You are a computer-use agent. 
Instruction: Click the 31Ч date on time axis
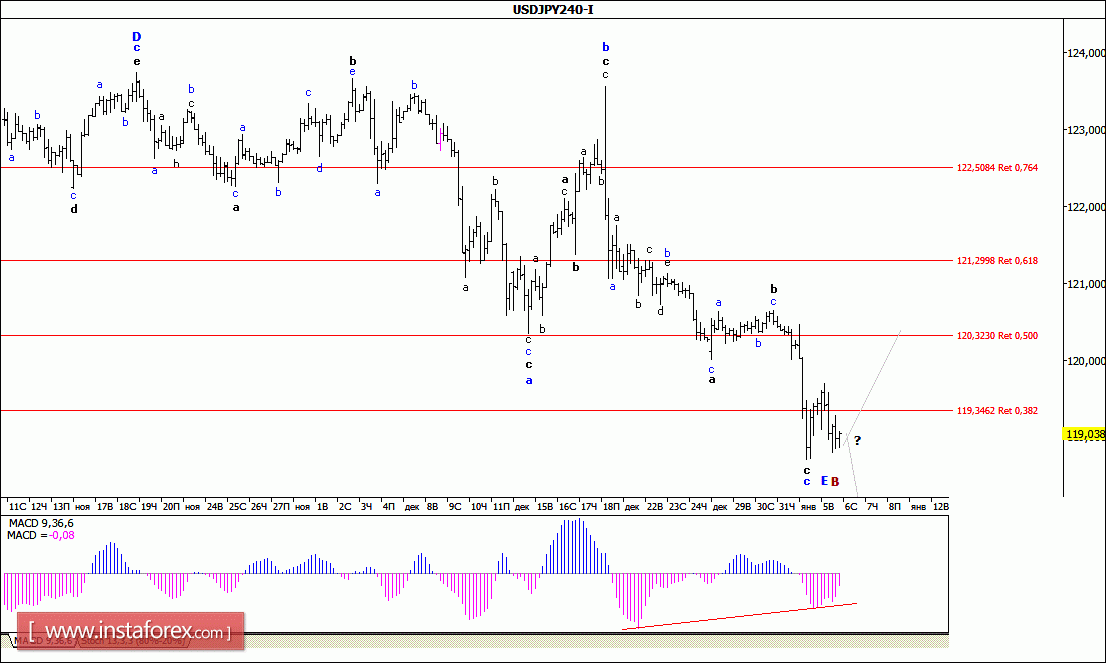(786, 506)
